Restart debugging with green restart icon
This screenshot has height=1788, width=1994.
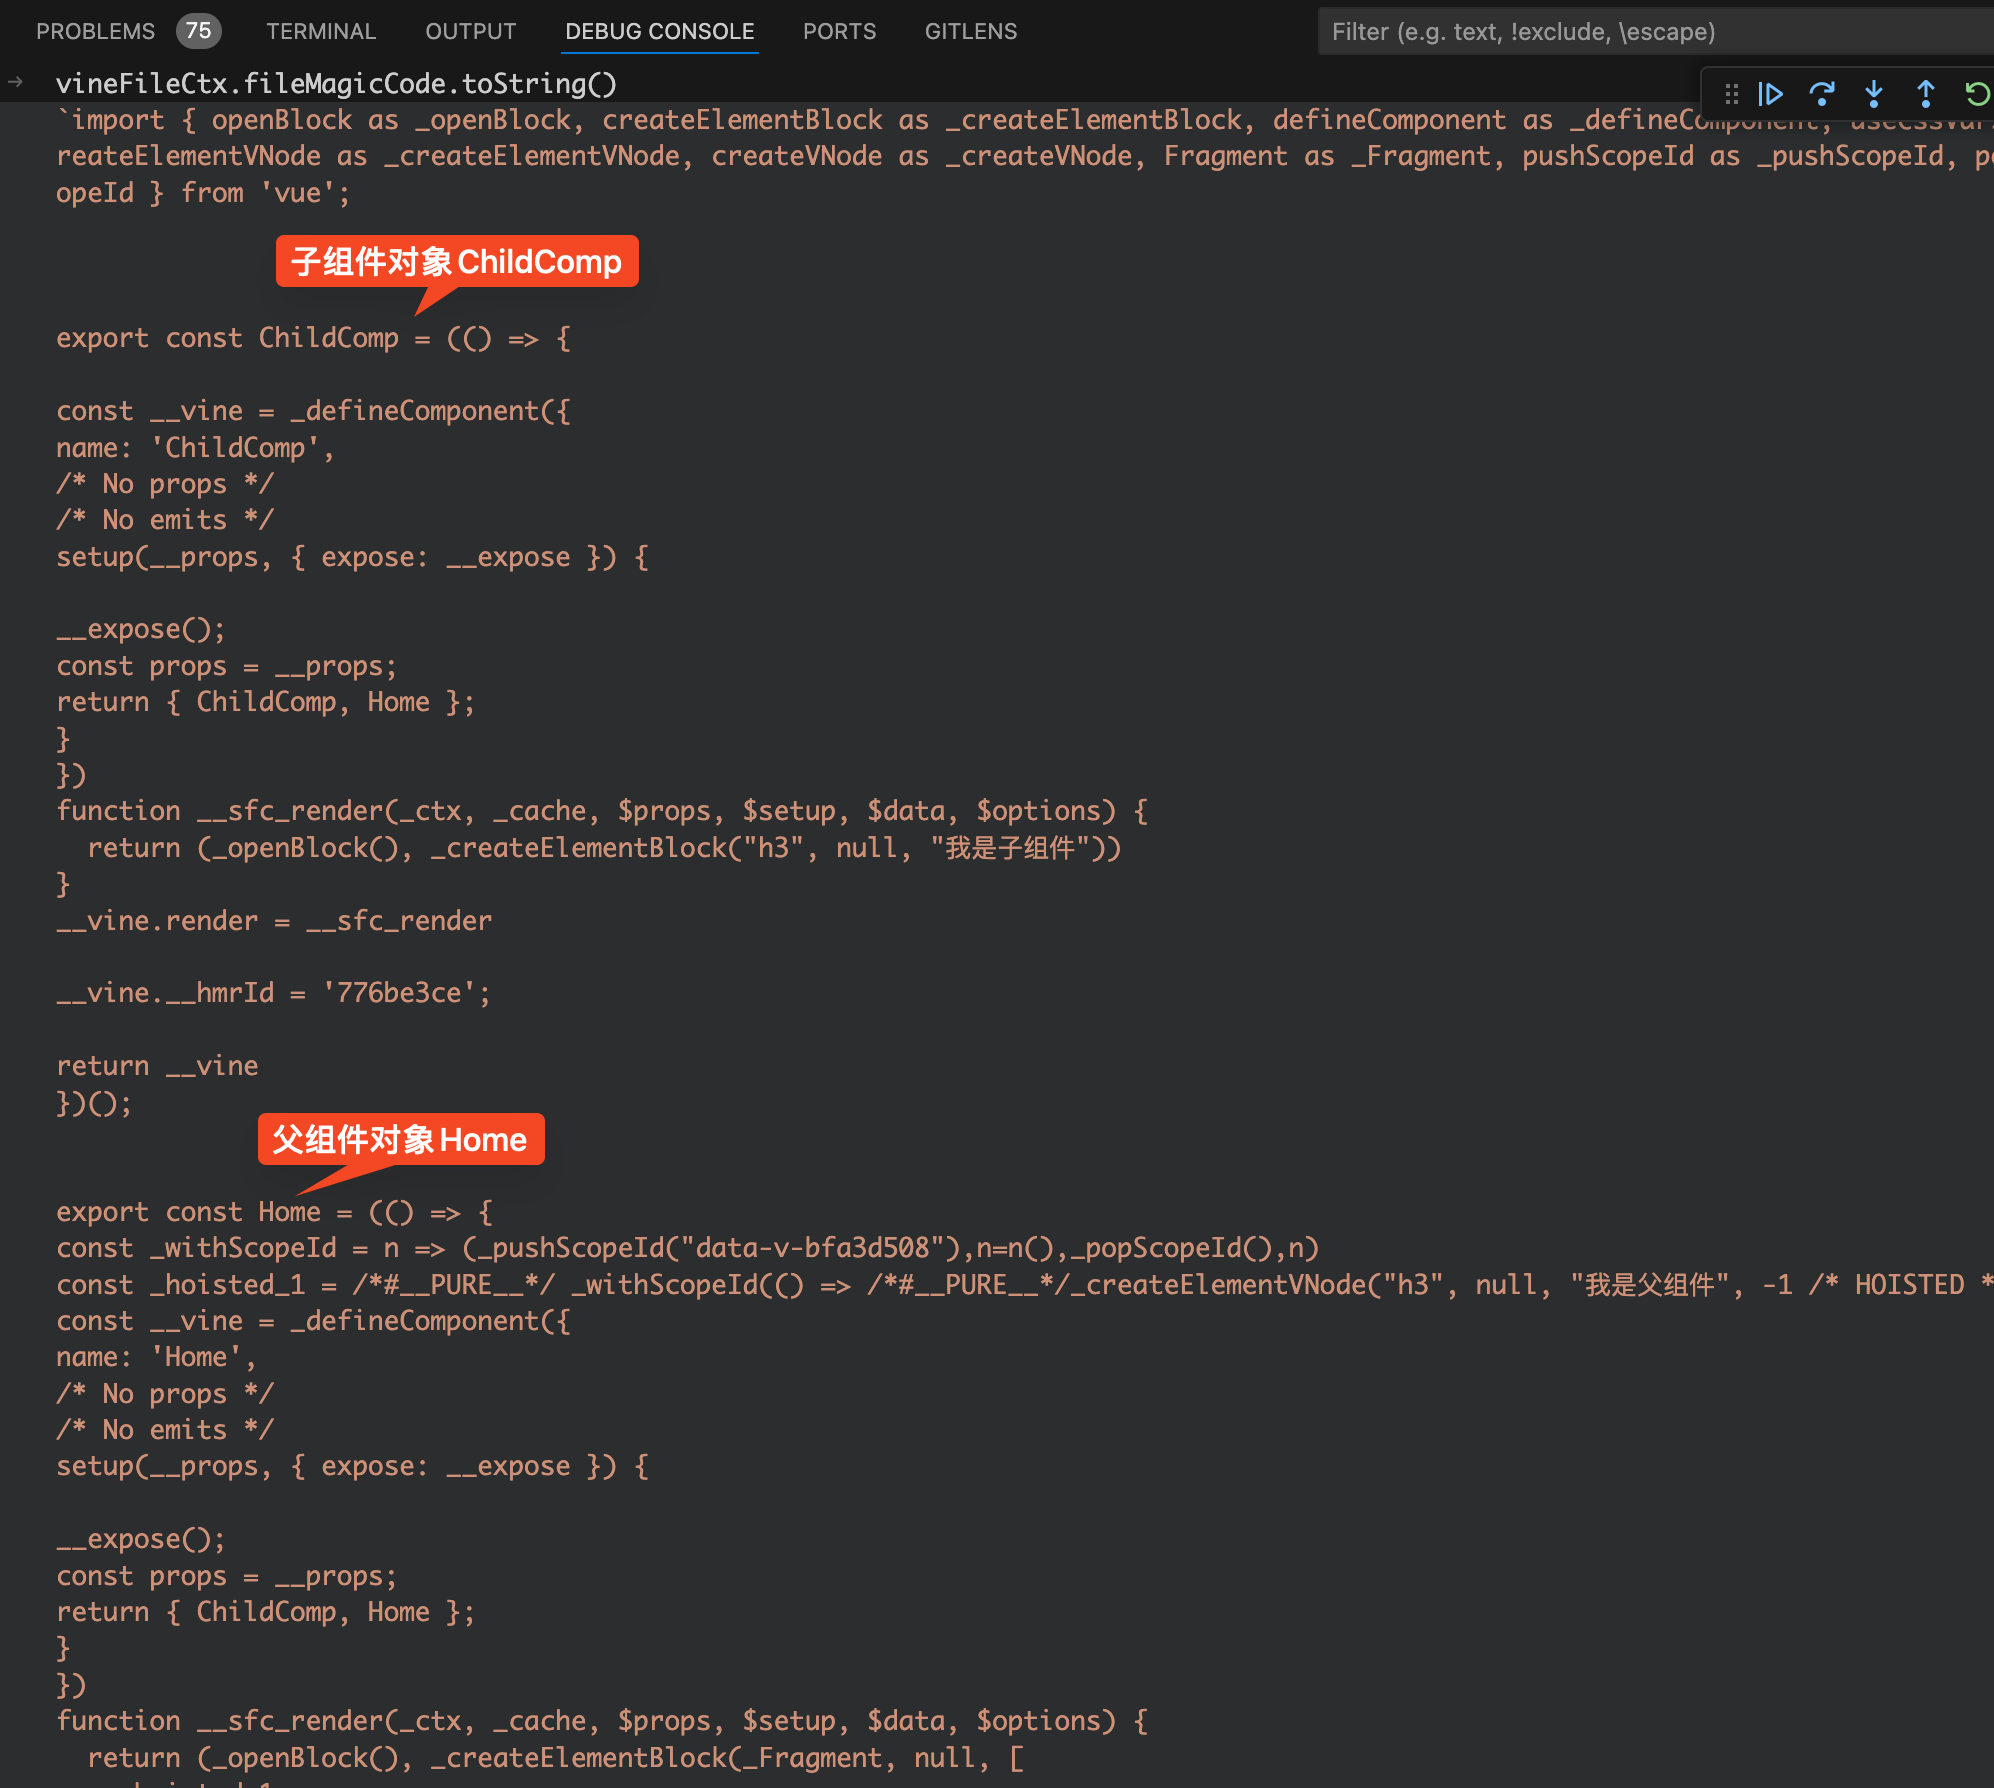coord(1977,94)
